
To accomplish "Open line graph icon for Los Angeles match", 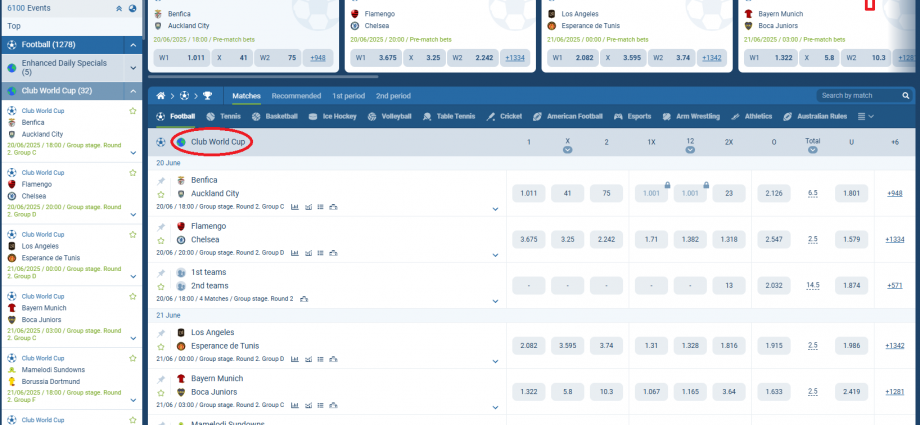I will pos(308,360).
